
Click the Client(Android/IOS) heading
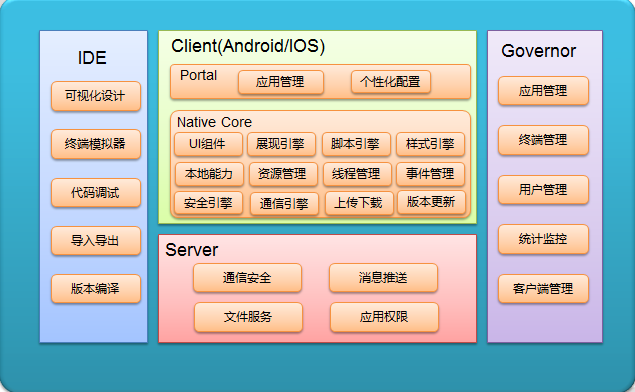click(248, 46)
